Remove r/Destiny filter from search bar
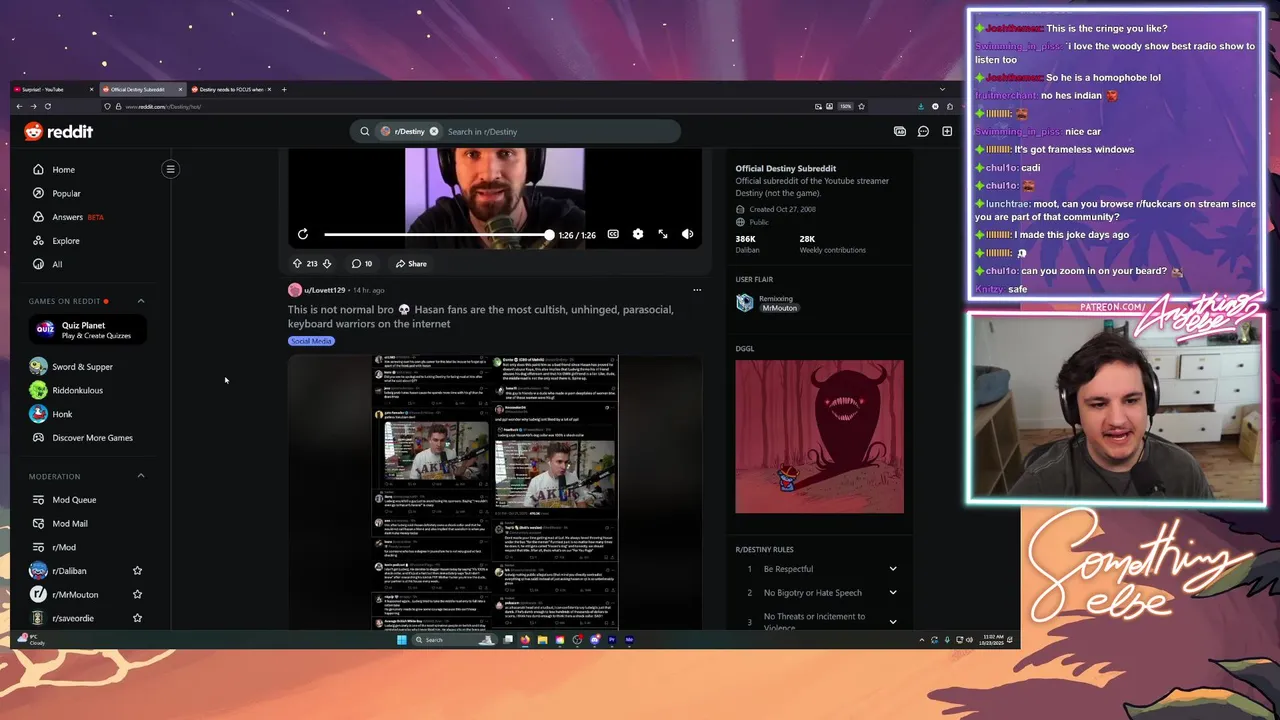The height and width of the screenshot is (720, 1280). pyautogui.click(x=434, y=131)
